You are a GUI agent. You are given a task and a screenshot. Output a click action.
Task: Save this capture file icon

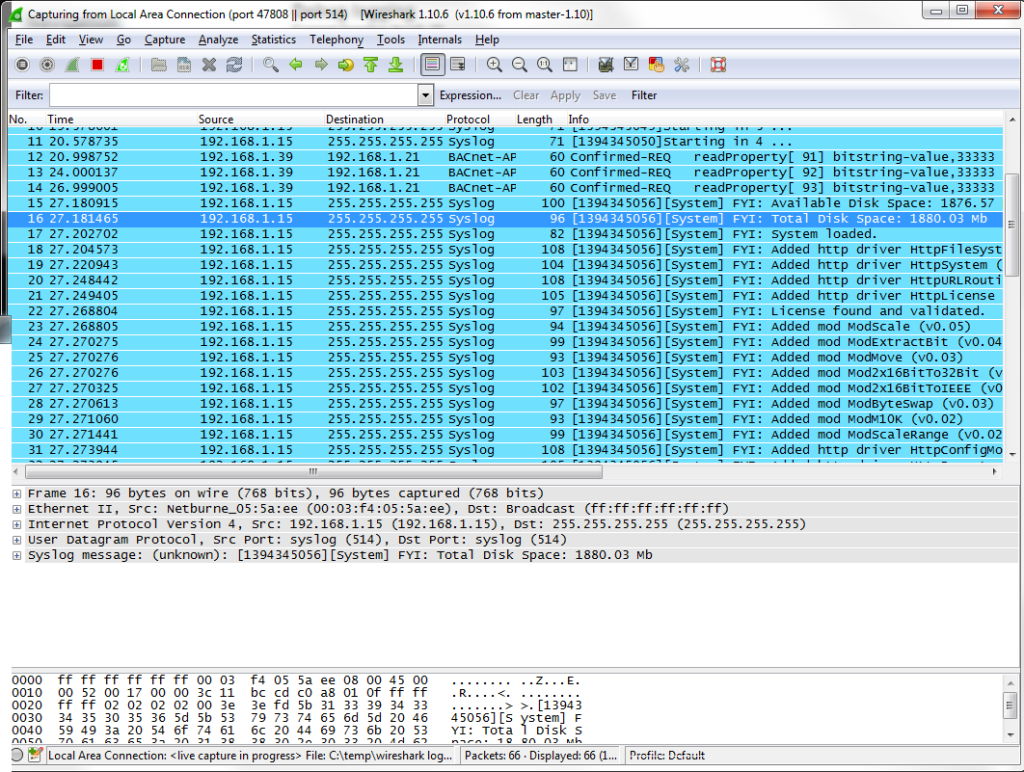coord(184,65)
